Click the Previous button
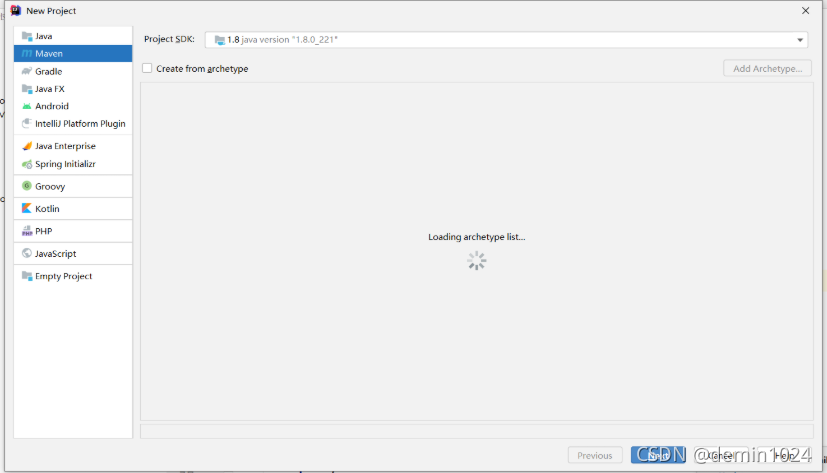Image resolution: width=827 pixels, height=473 pixels. tap(594, 455)
